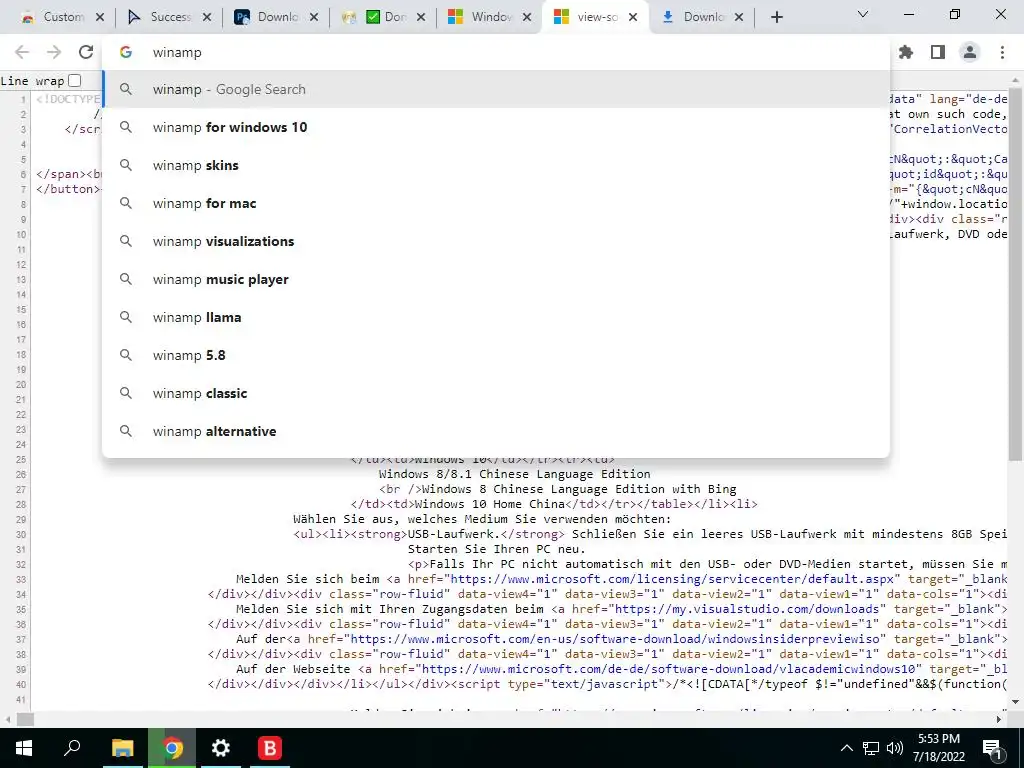Toggle the browser side panel
This screenshot has height=768, width=1024.
pos(938,52)
